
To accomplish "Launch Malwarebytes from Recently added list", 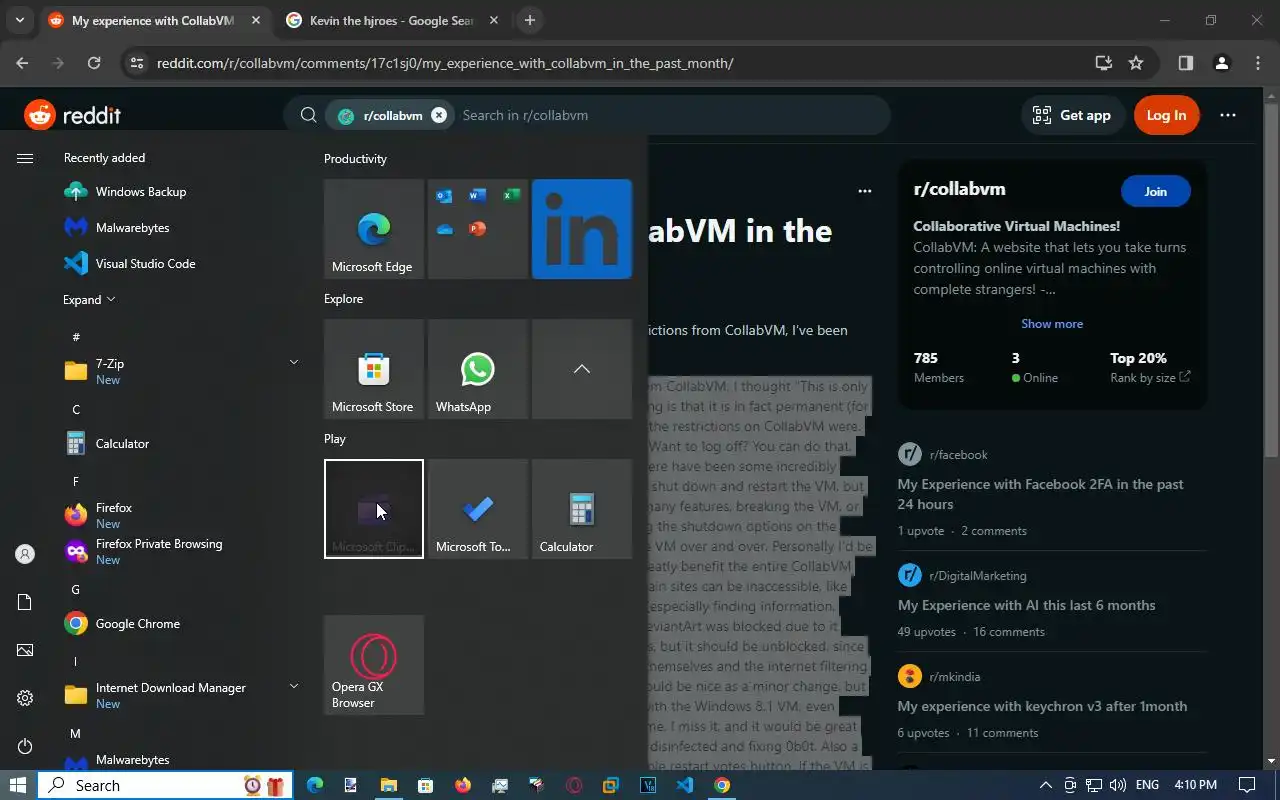I will pos(180,228).
